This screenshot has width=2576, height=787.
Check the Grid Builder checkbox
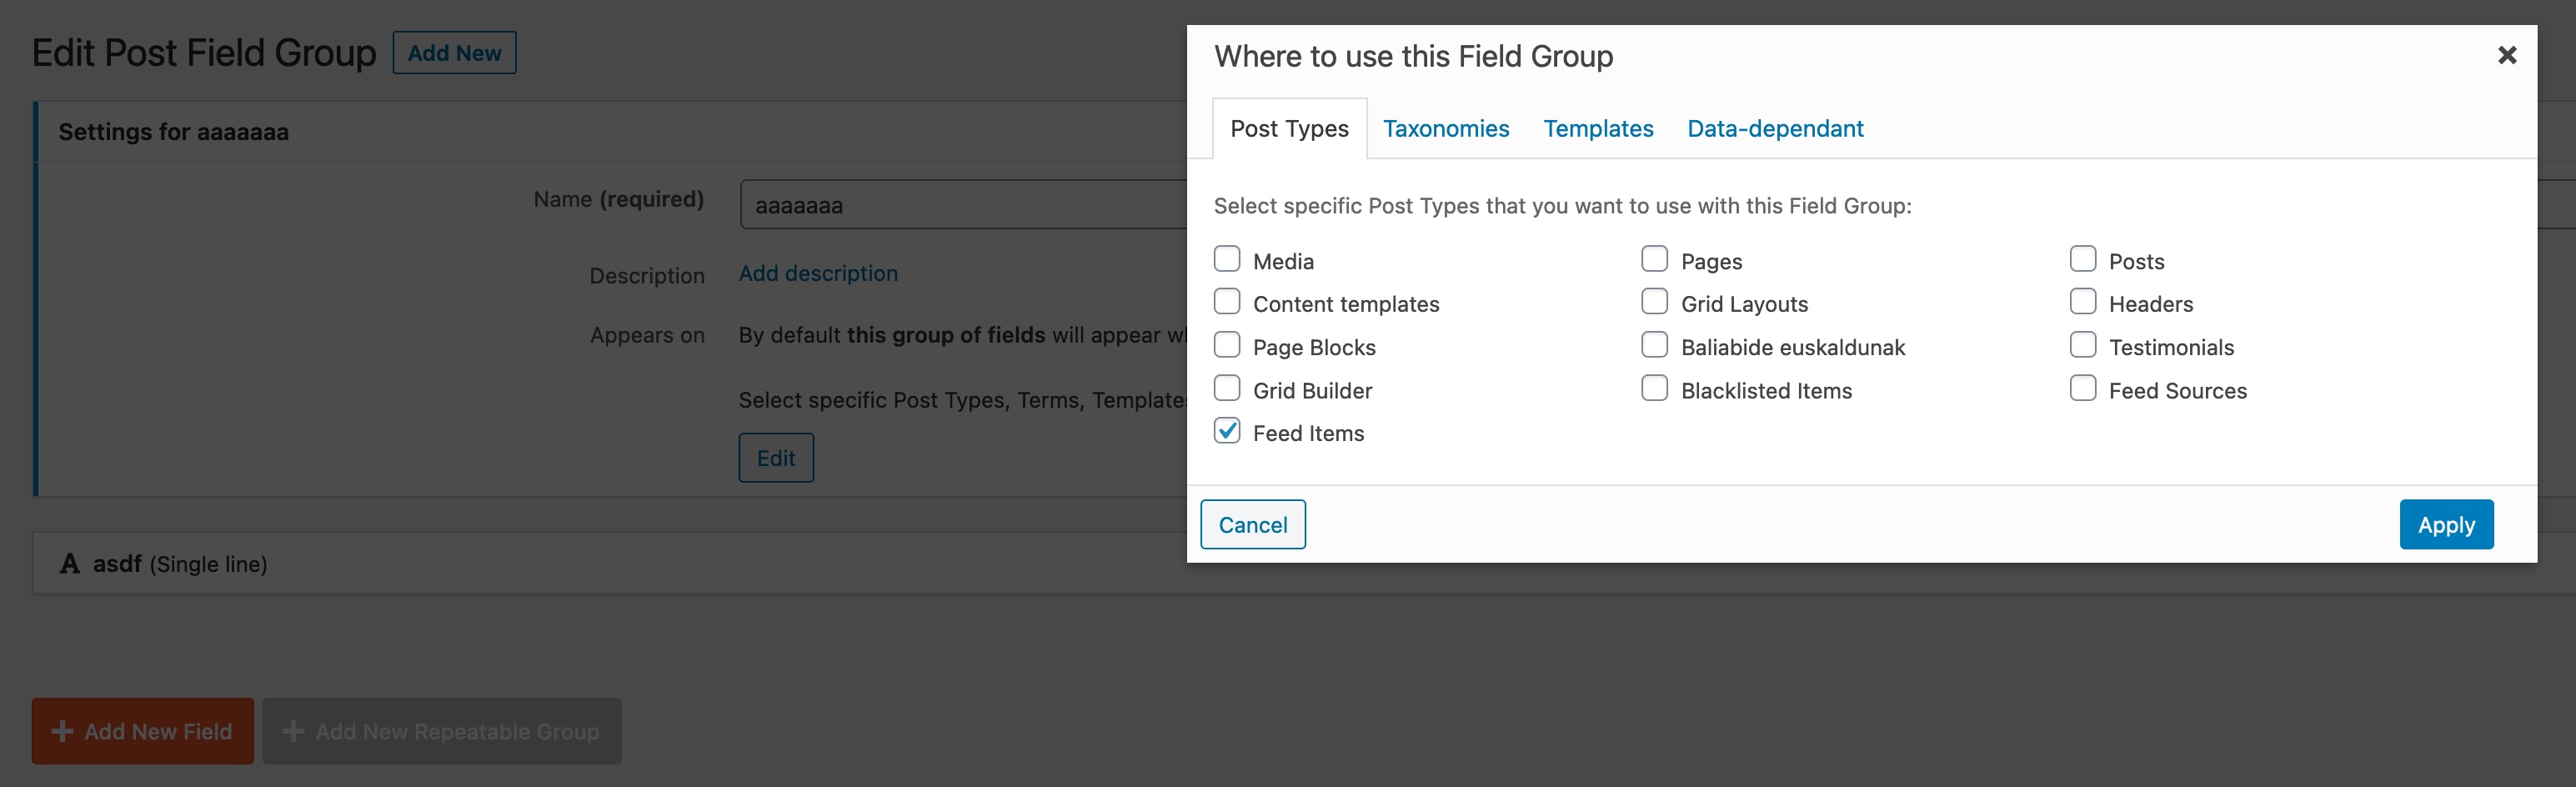click(x=1227, y=388)
